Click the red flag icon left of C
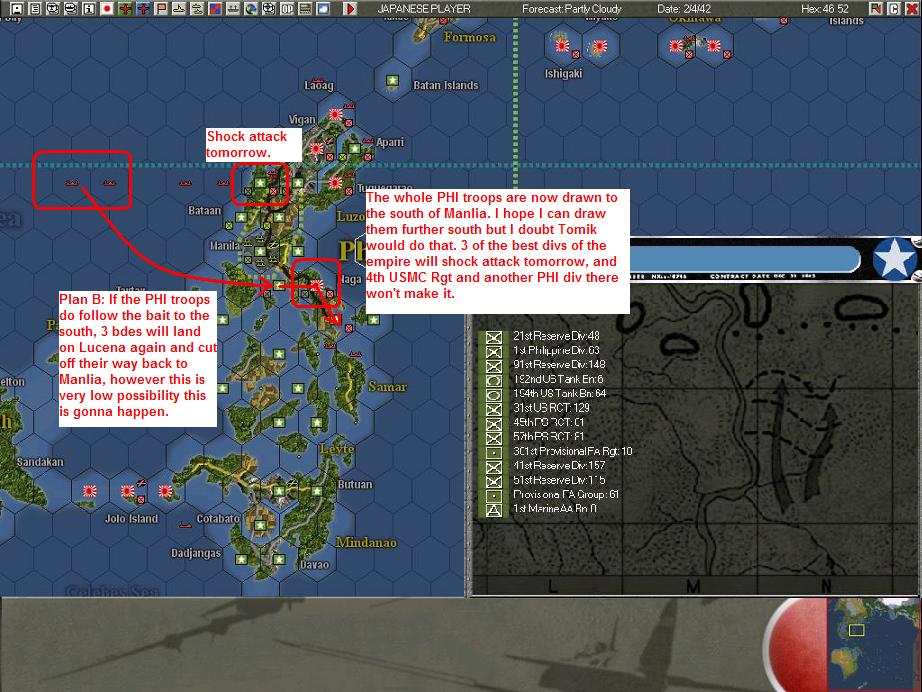Image resolution: width=922 pixels, height=692 pixels. tap(876, 9)
